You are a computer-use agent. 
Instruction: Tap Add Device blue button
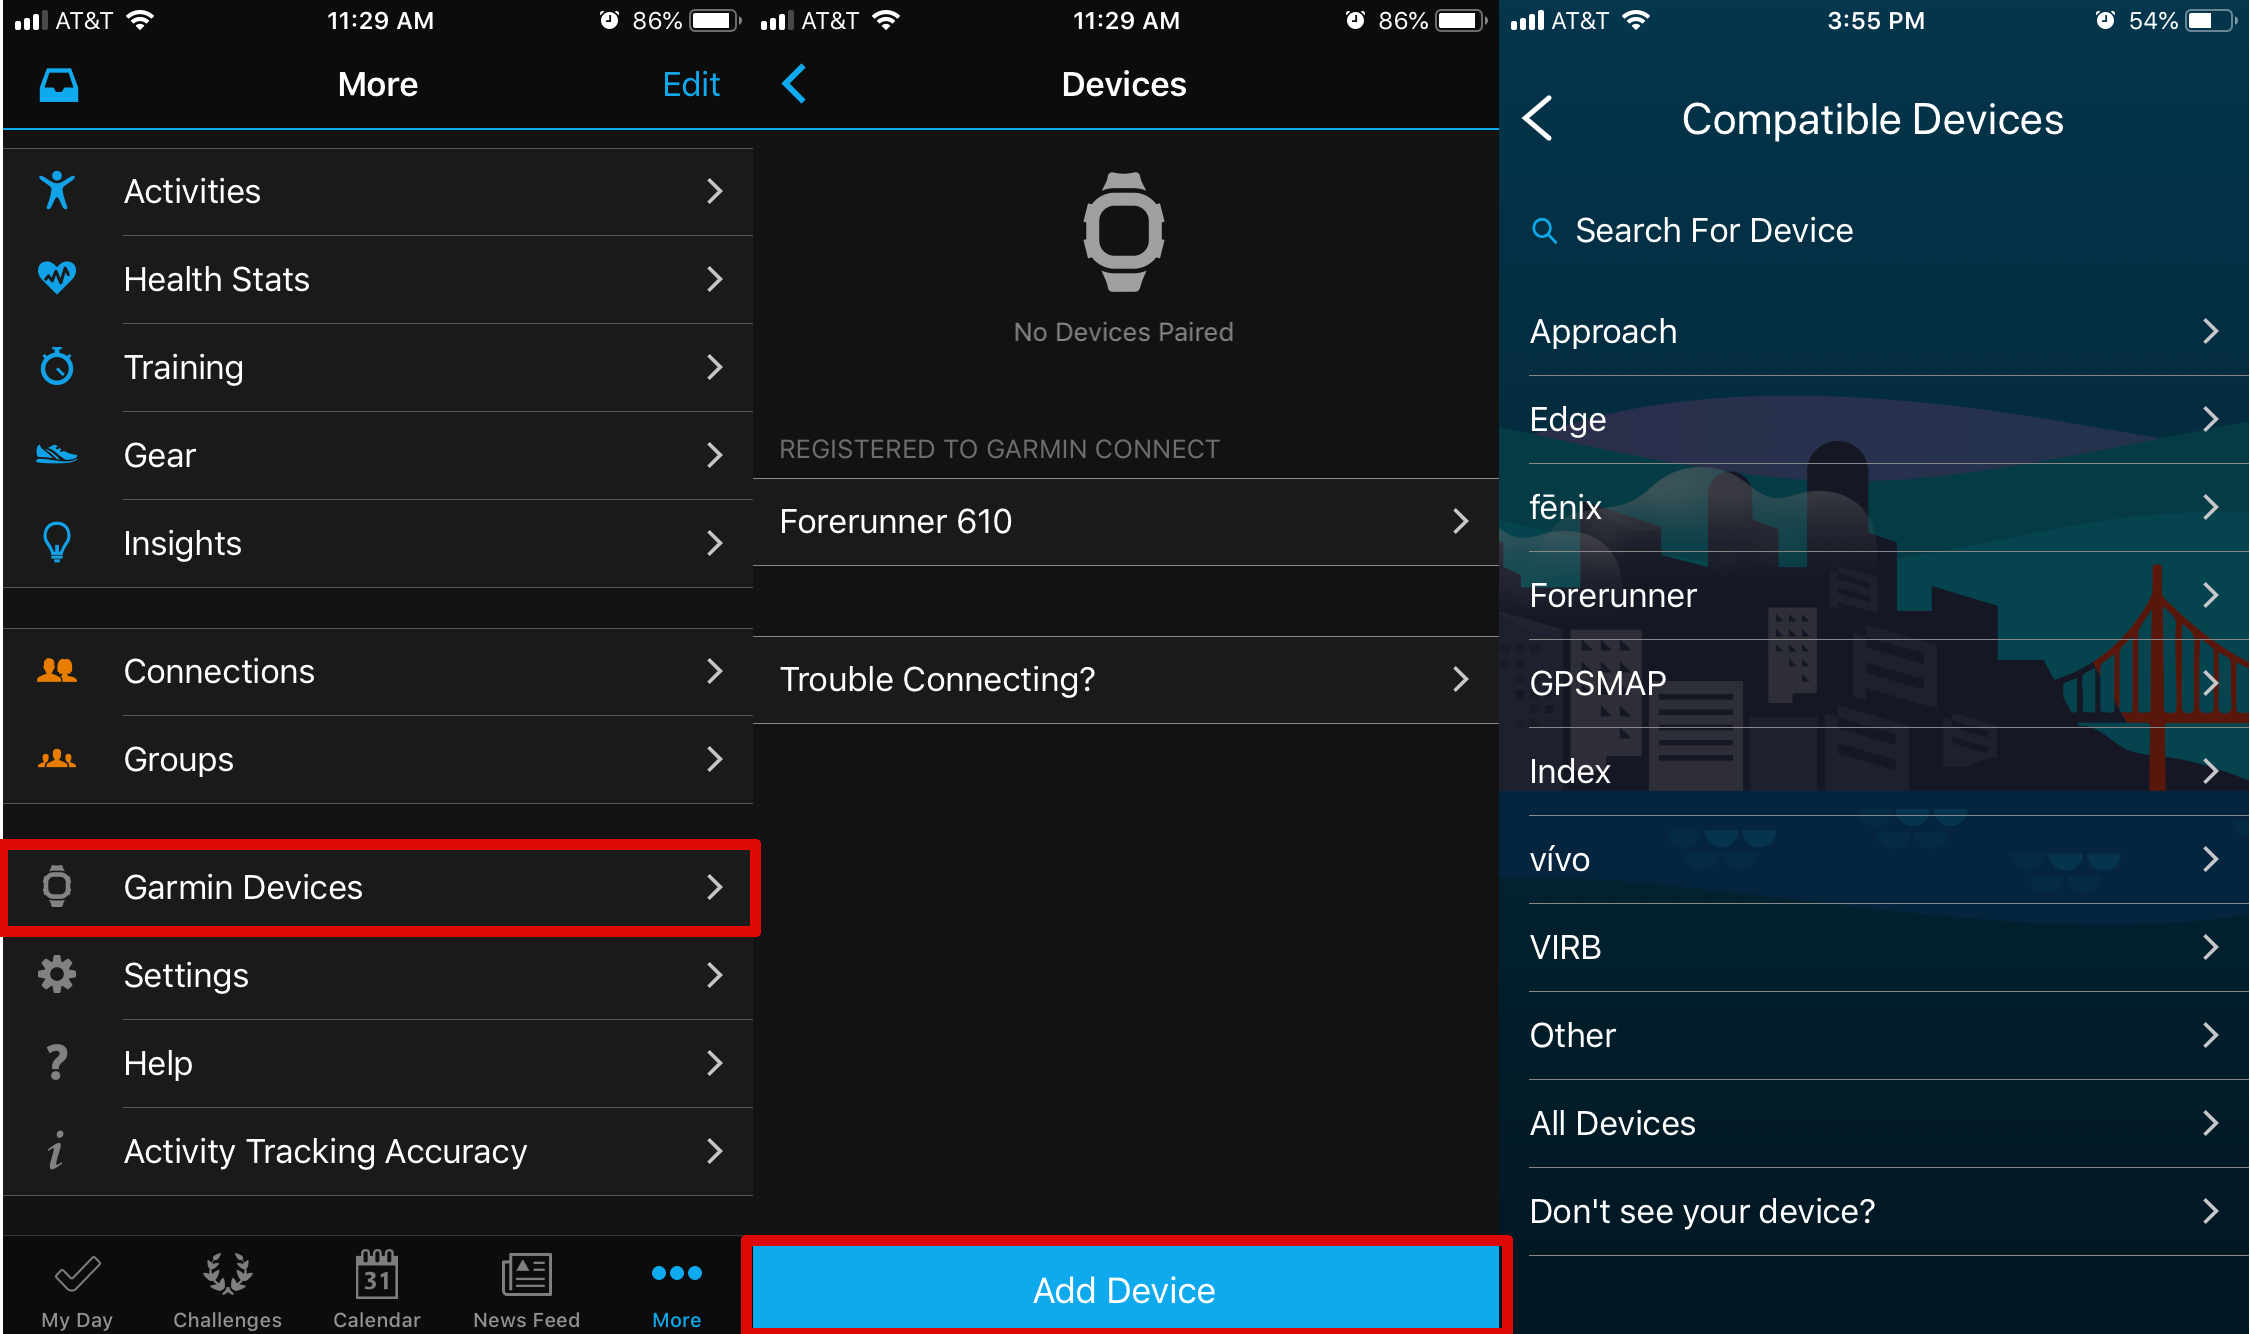[1123, 1290]
